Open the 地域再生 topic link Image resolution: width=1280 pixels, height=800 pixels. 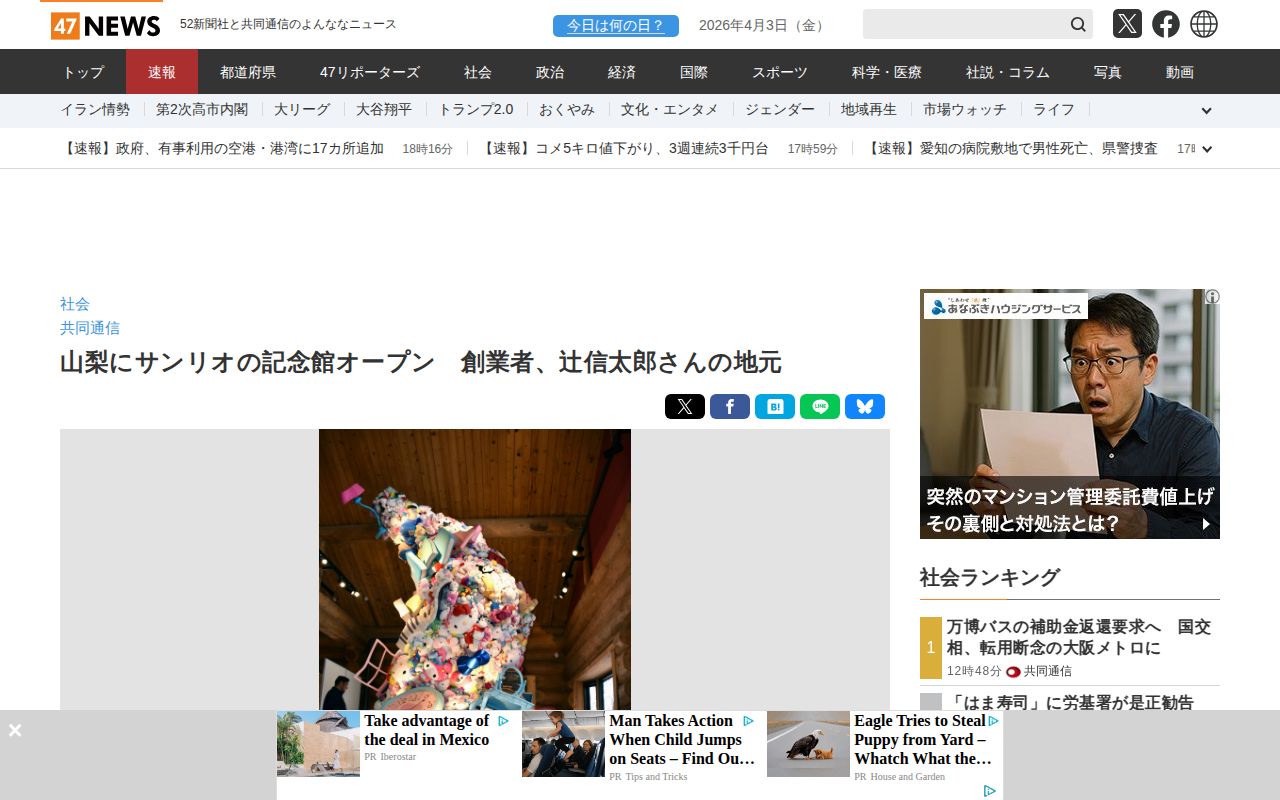click(x=869, y=110)
